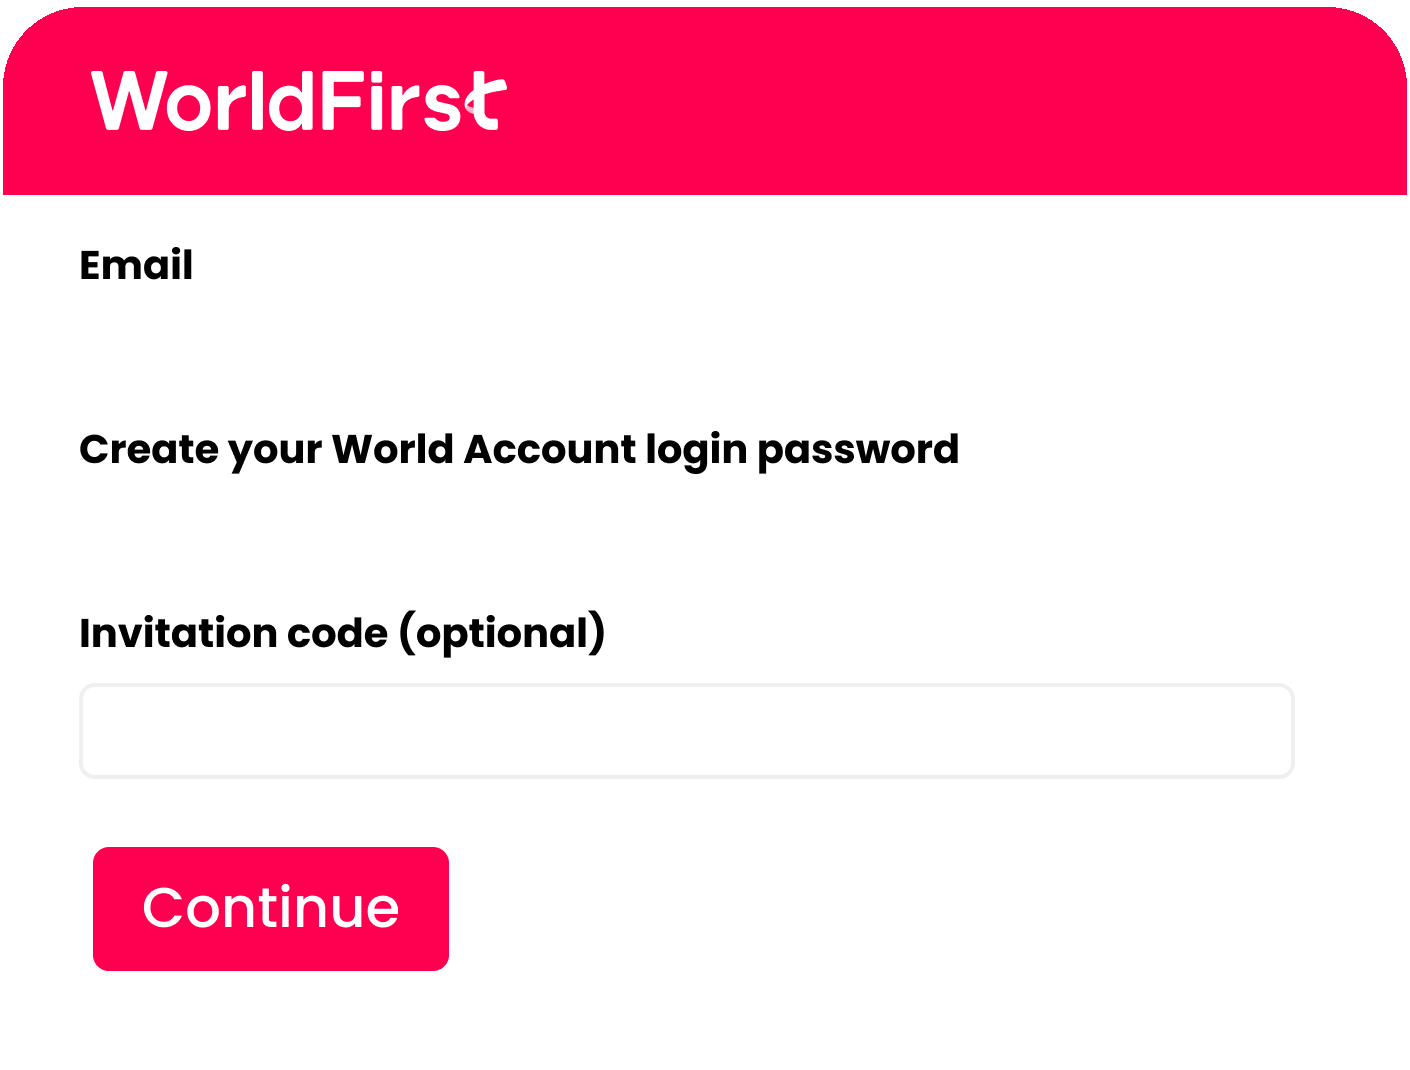The image size is (1410, 1070).
Task: Place cursor in the invitation code textbox
Action: coord(686,731)
